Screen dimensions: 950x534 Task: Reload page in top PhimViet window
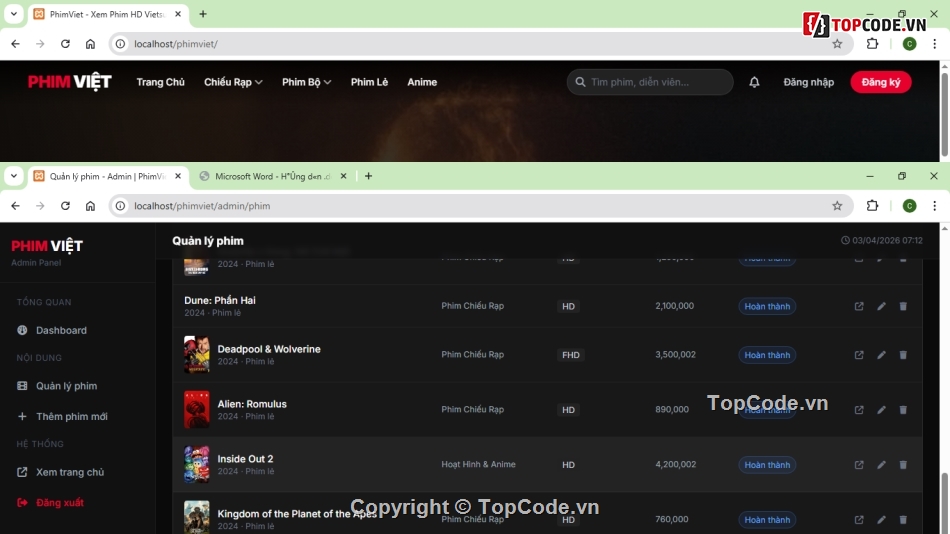65,44
